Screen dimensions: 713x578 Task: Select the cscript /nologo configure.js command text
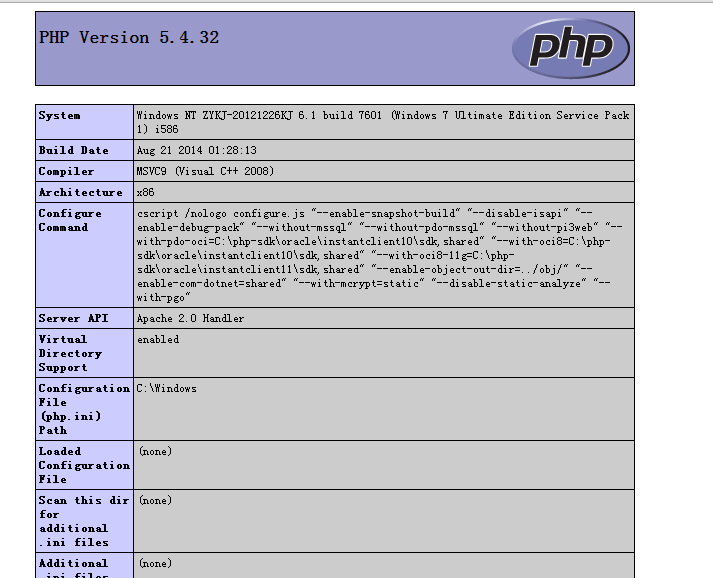pos(379,255)
